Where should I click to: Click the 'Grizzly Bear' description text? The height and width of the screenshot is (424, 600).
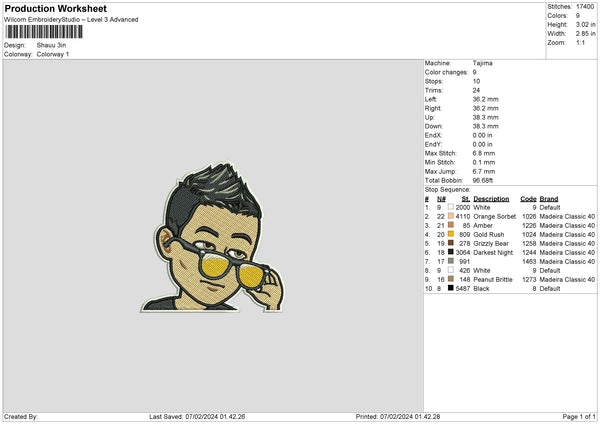[491, 243]
